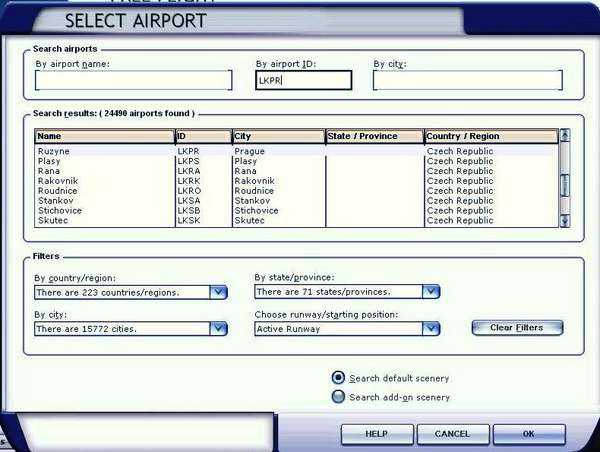Select the Rakovnik airport row

[x=104, y=181]
